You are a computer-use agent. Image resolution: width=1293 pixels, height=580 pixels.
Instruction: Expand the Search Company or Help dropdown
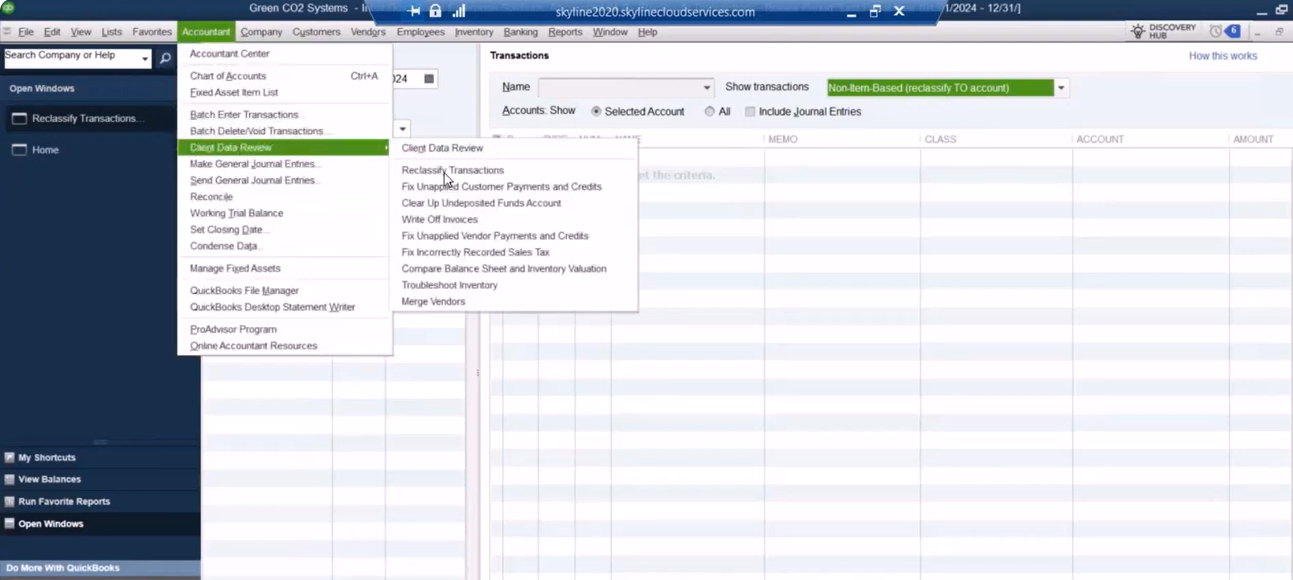145,59
